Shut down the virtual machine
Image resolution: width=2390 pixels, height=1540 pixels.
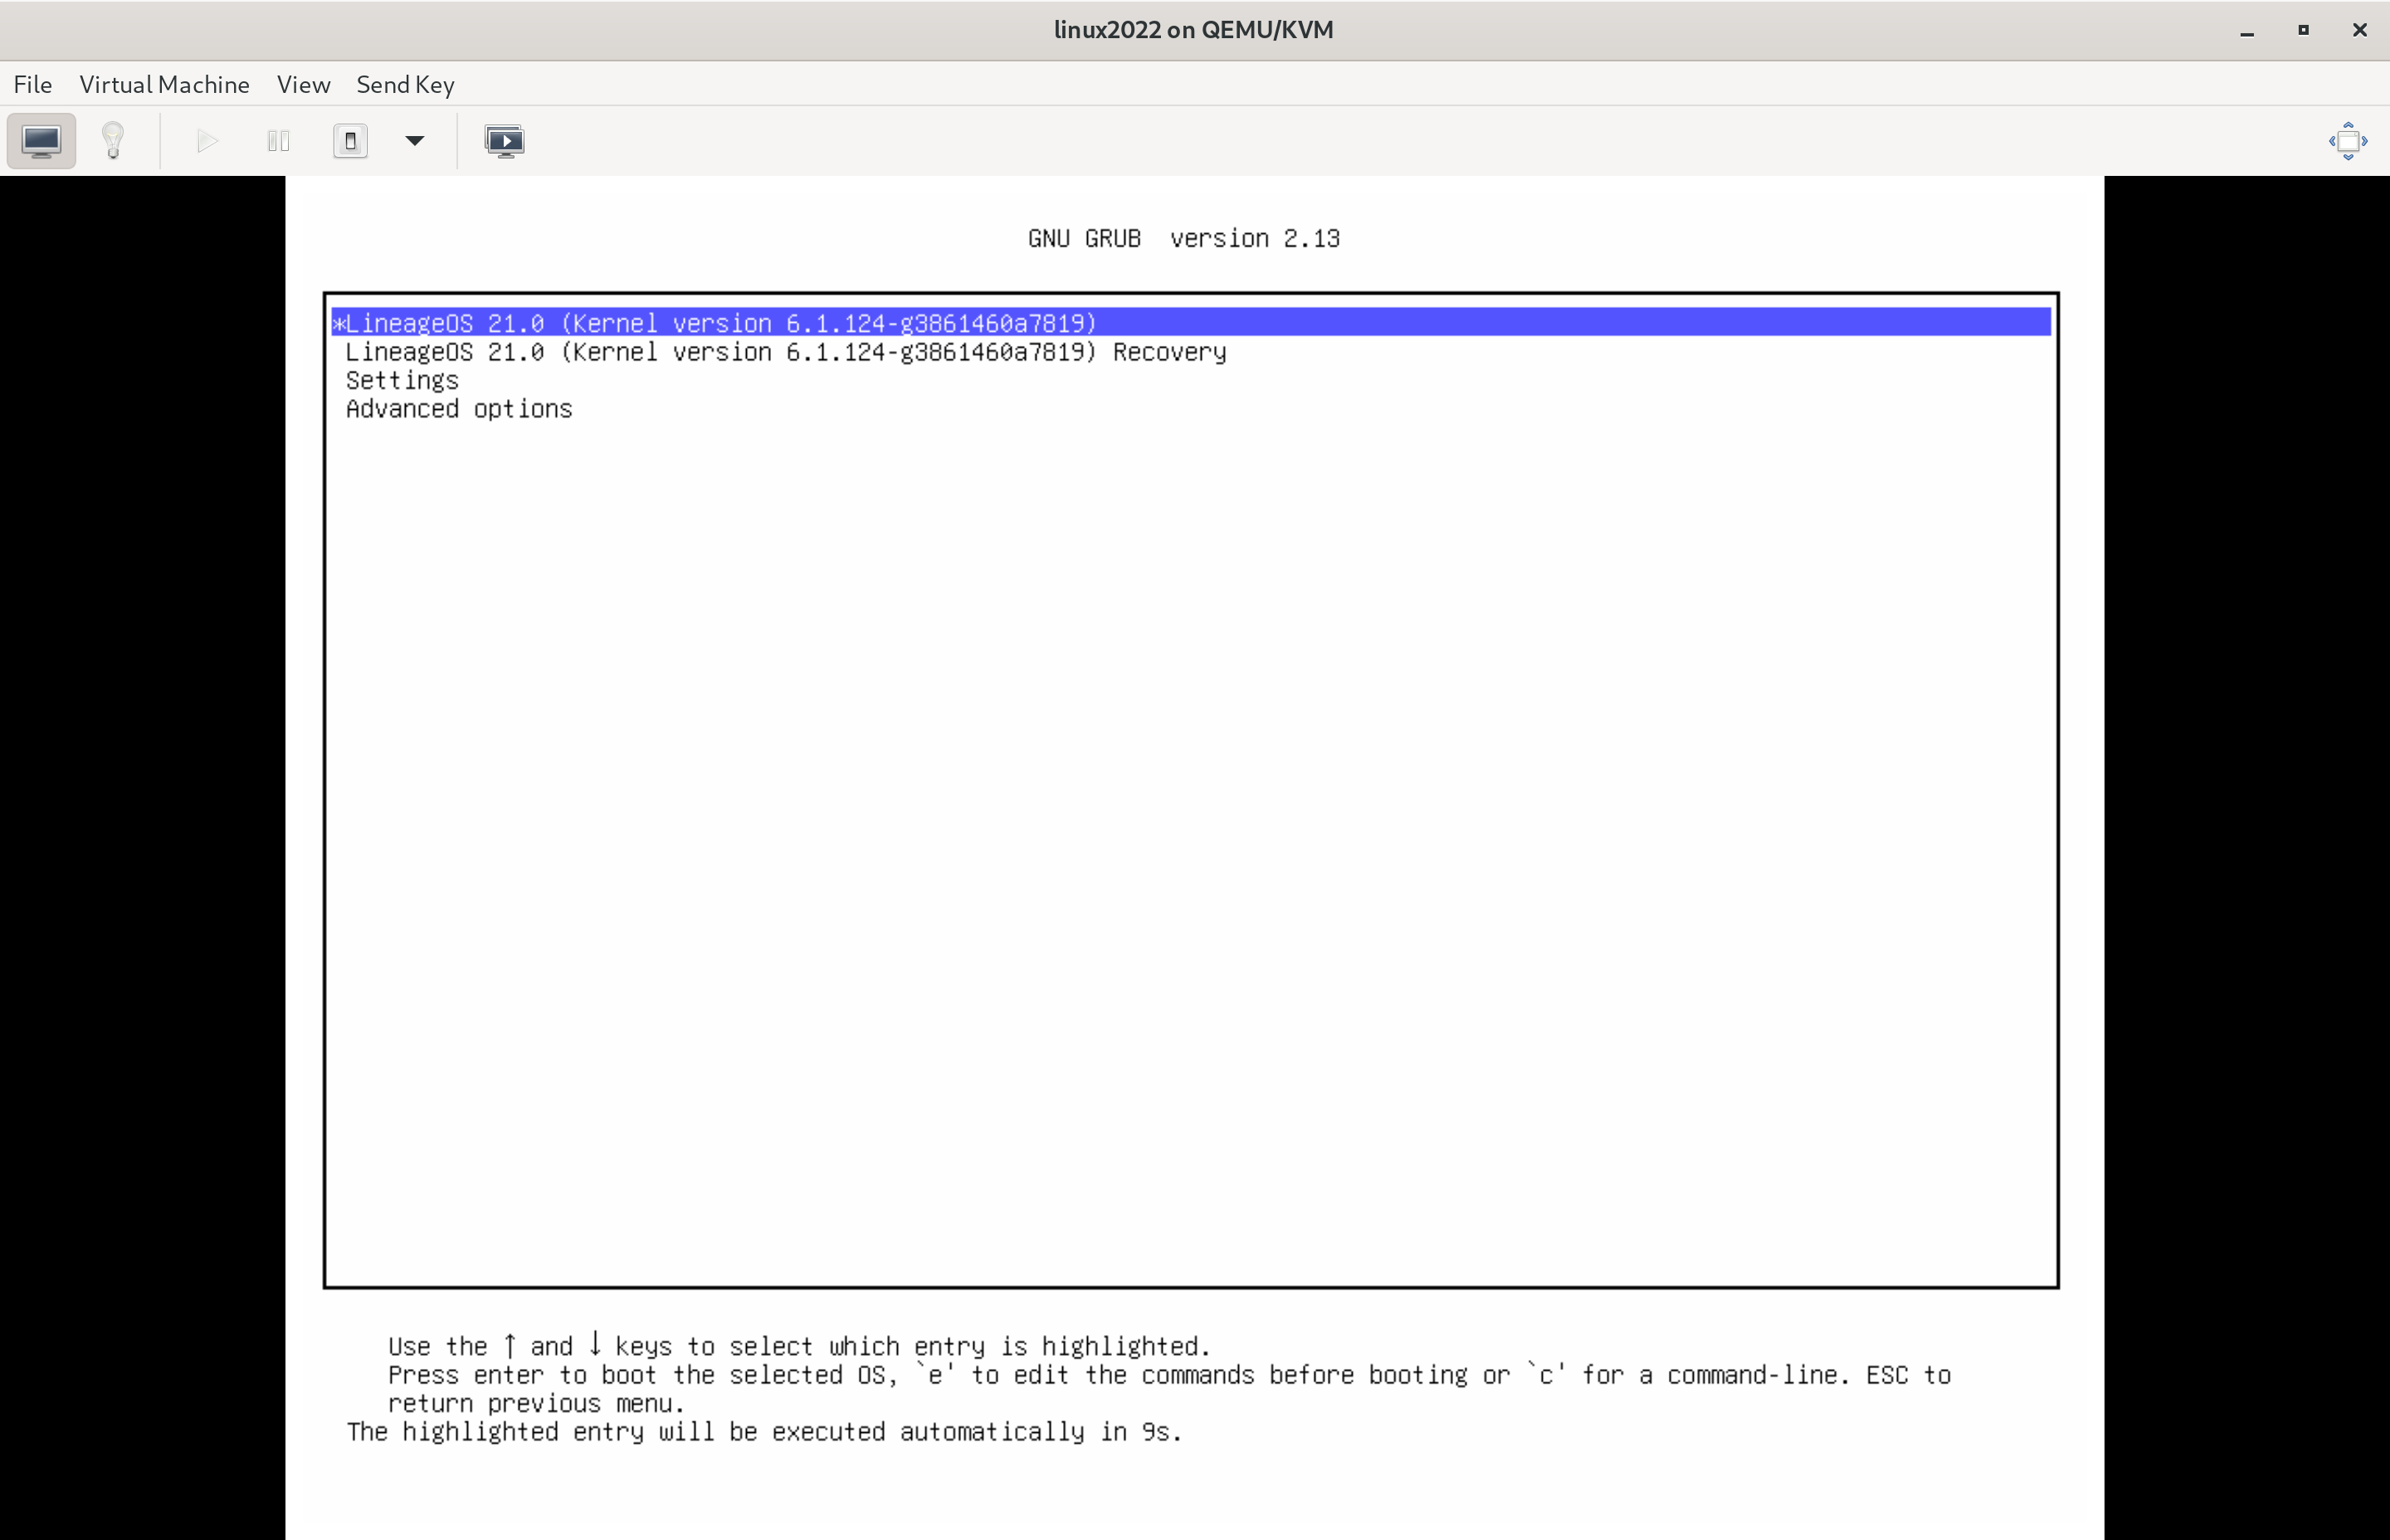[x=350, y=141]
